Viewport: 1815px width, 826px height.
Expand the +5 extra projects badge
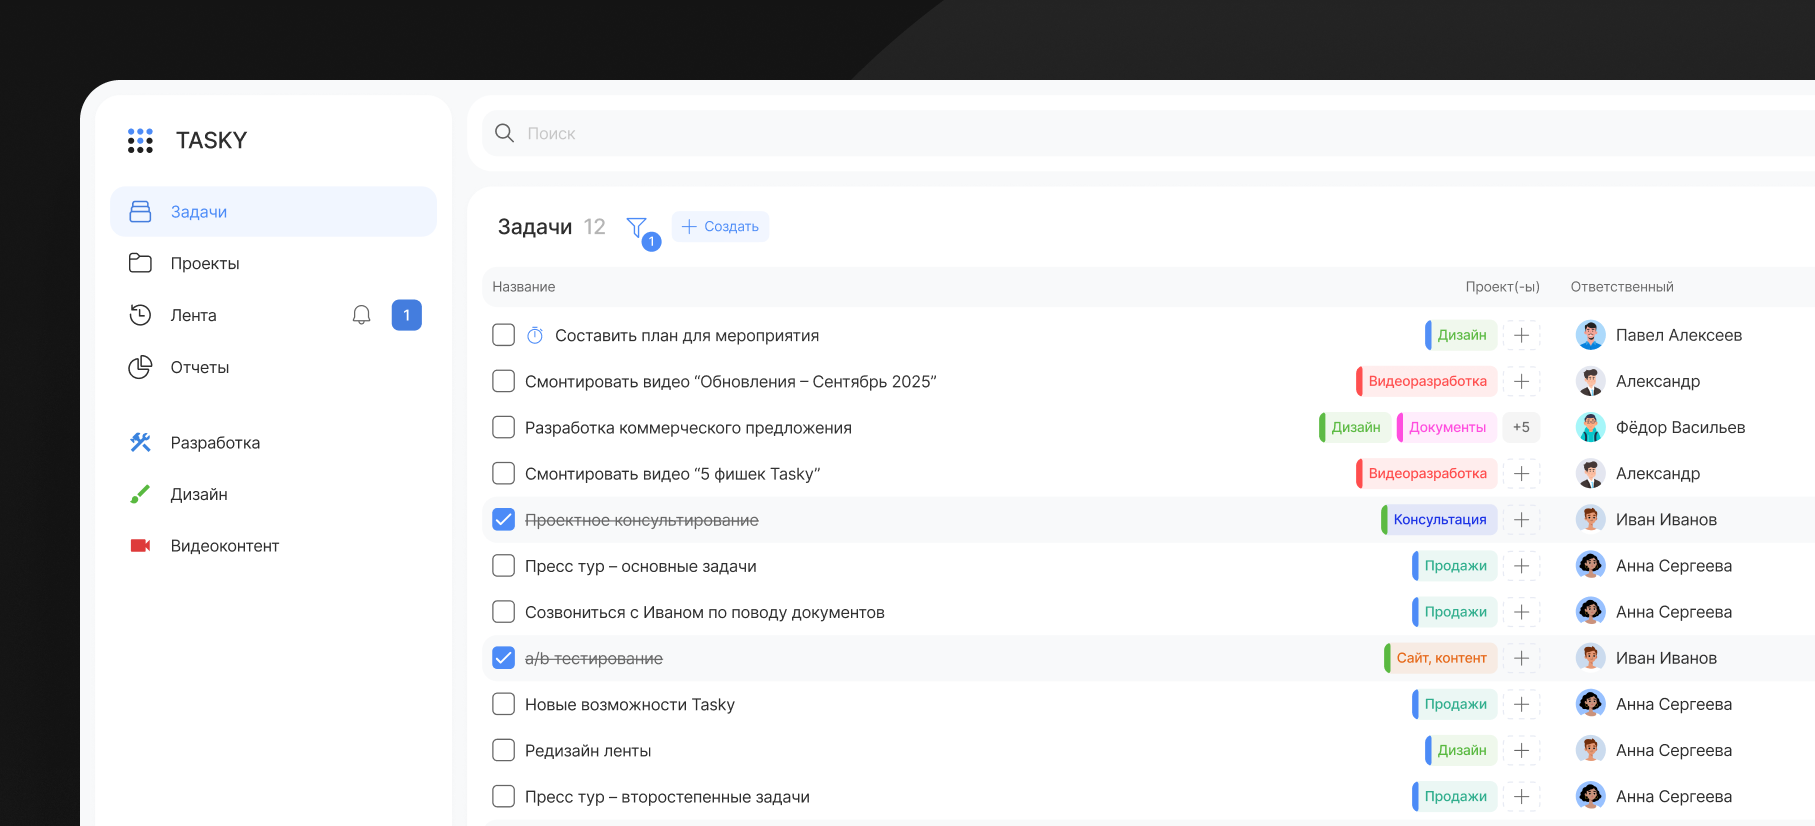pyautogui.click(x=1521, y=427)
